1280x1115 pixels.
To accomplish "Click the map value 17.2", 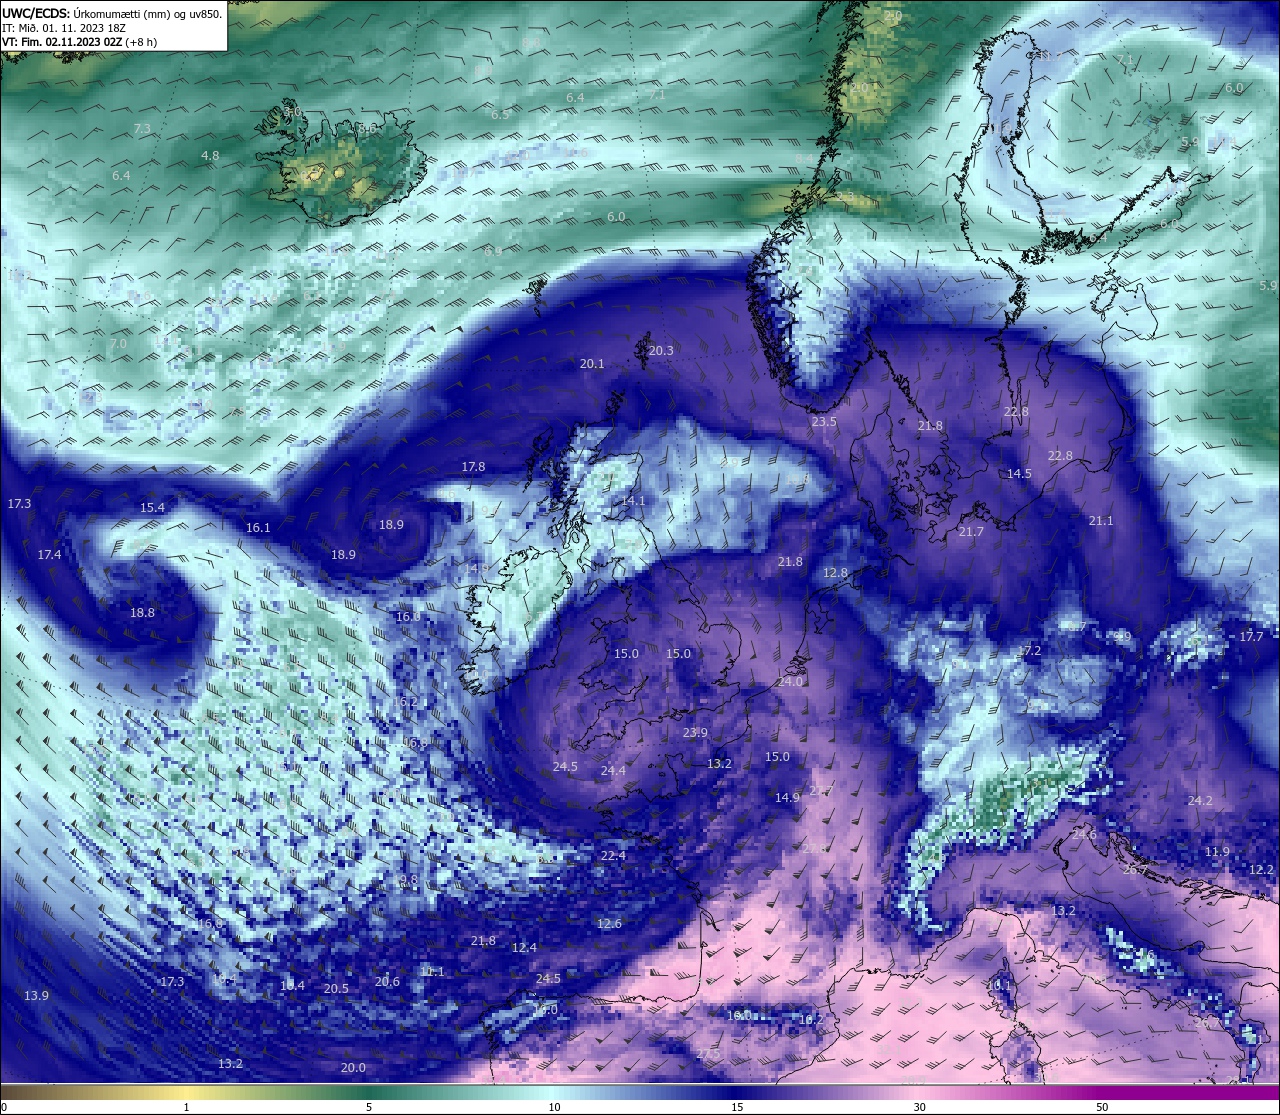I will point(1029,651).
